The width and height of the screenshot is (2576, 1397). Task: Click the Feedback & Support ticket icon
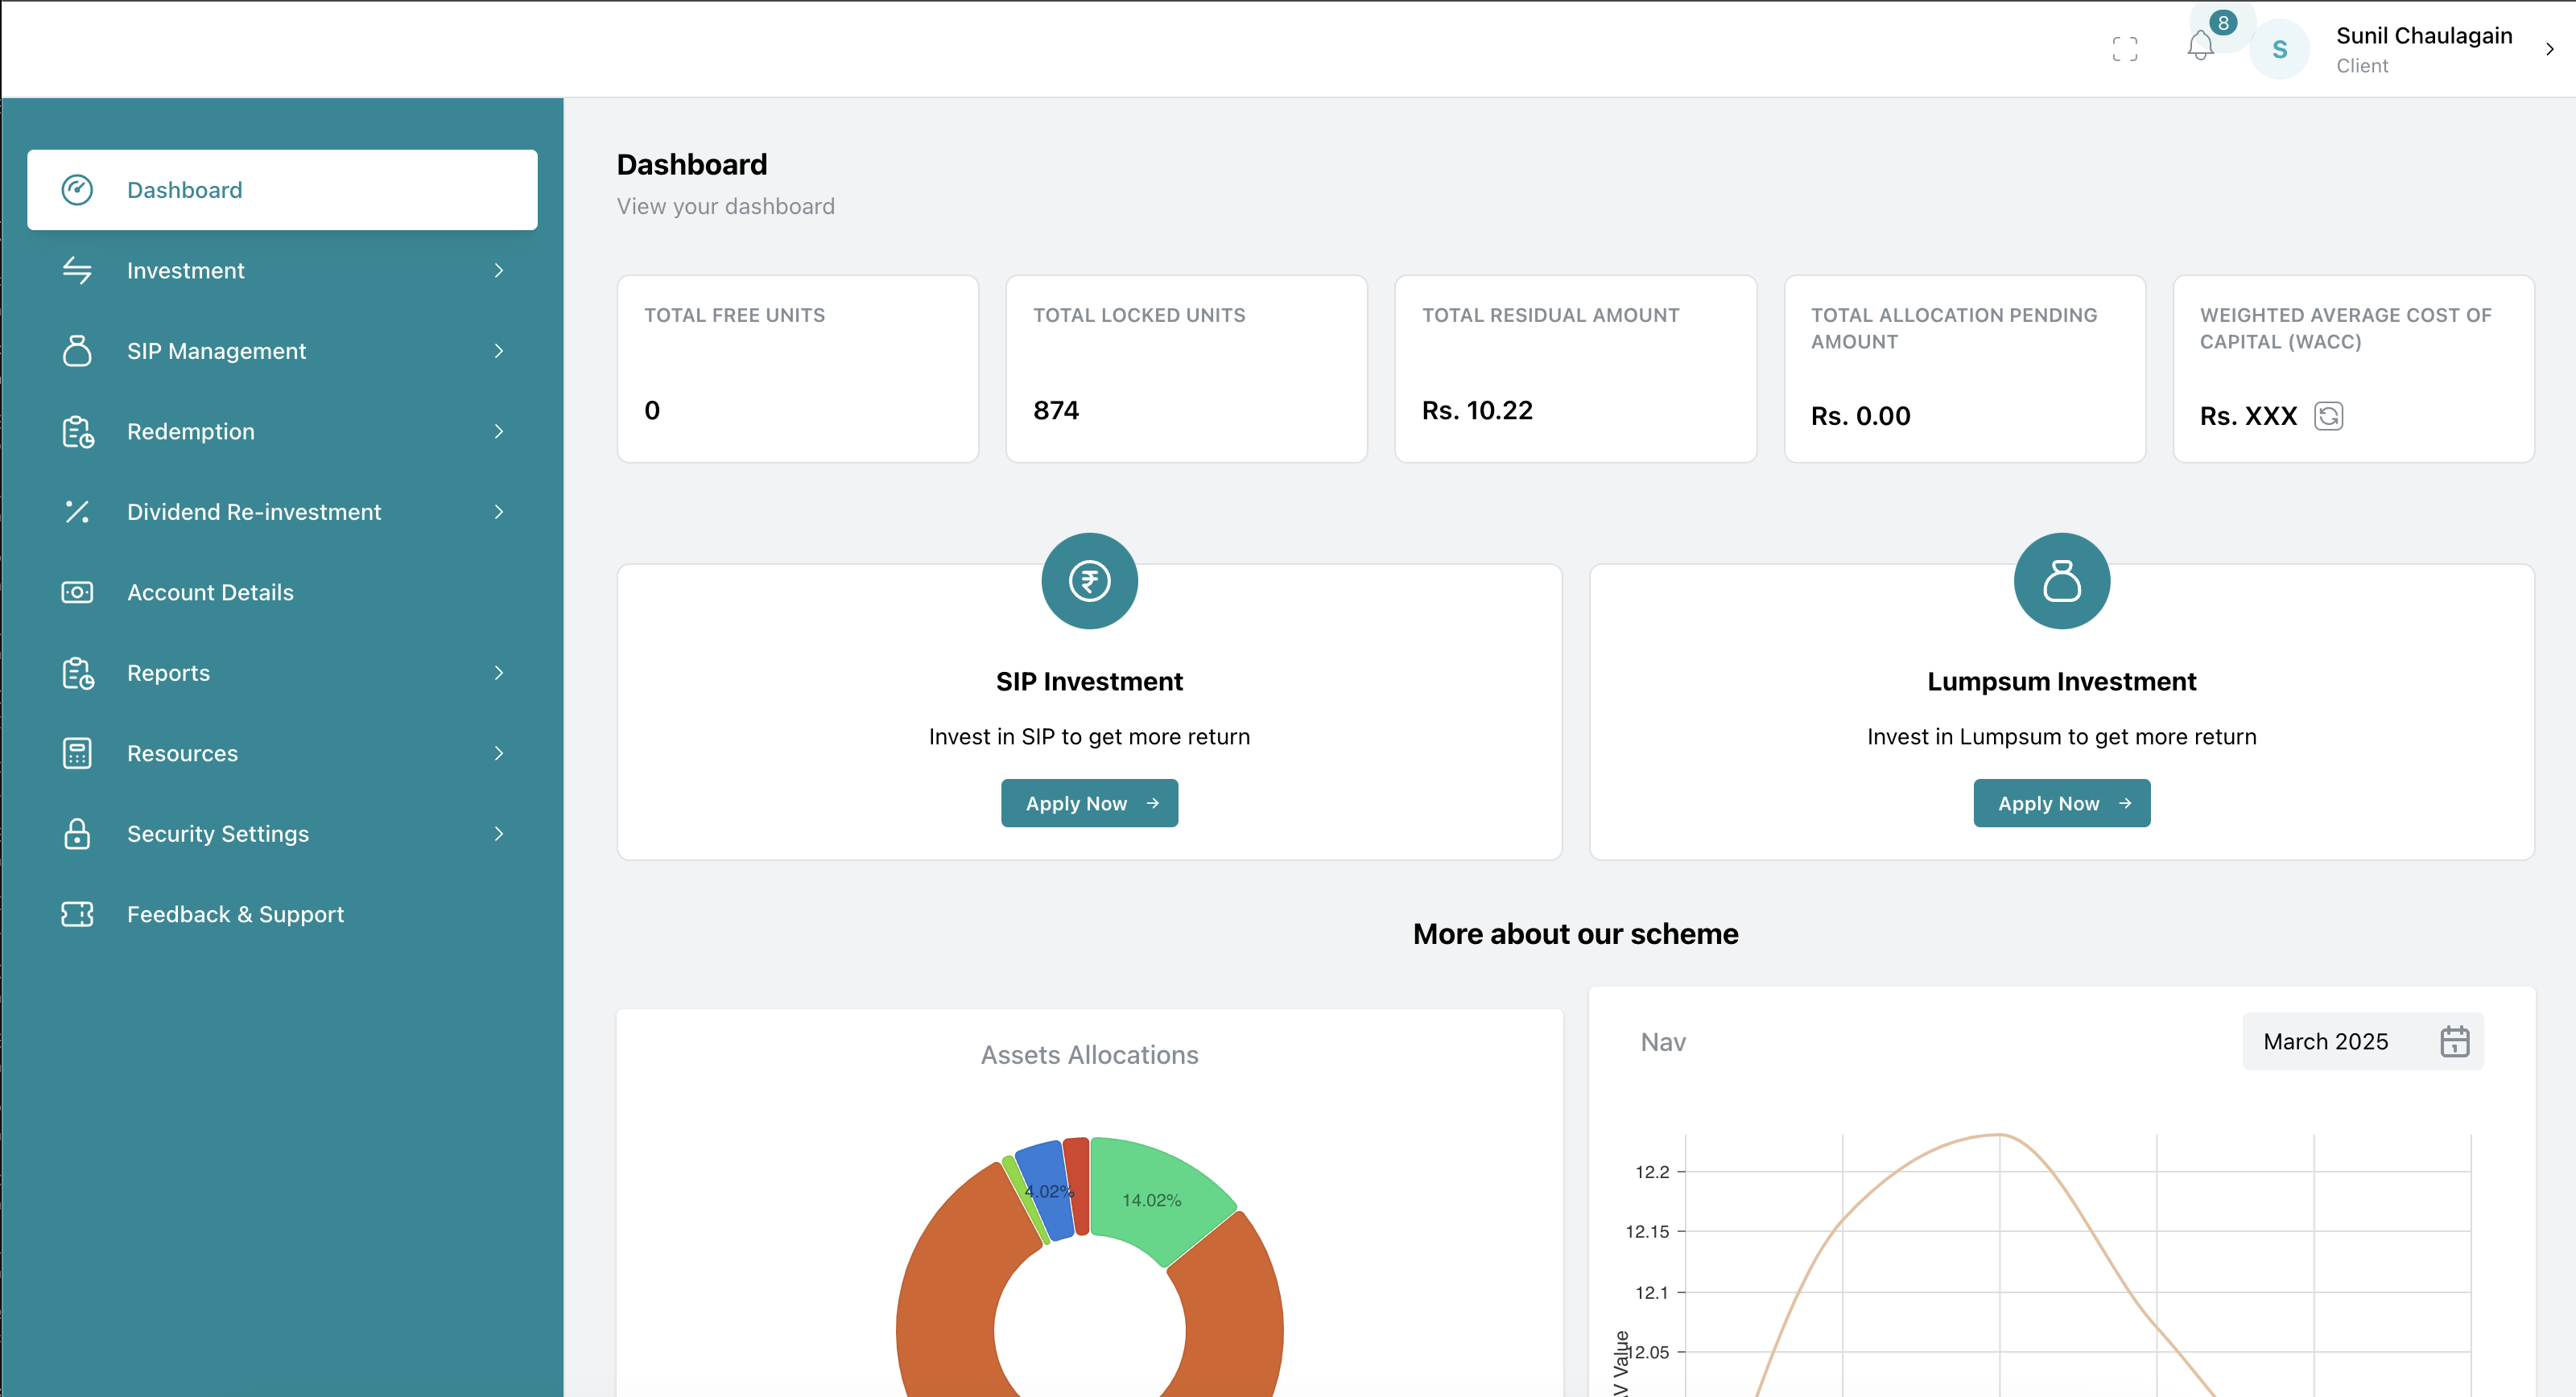pos(77,914)
